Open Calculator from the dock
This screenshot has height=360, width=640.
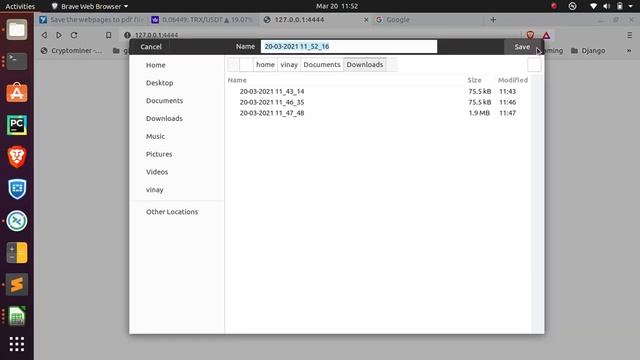(17, 252)
